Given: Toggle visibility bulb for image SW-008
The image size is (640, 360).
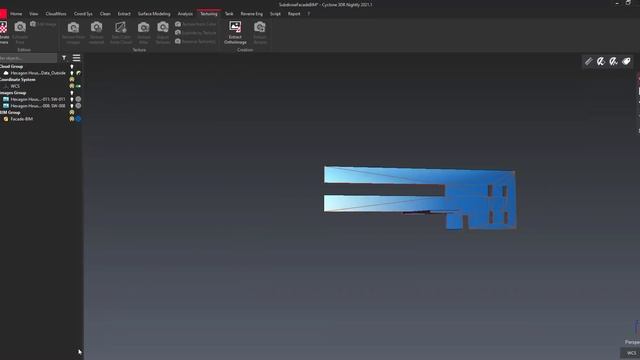Looking at the screenshot, I should (x=72, y=106).
